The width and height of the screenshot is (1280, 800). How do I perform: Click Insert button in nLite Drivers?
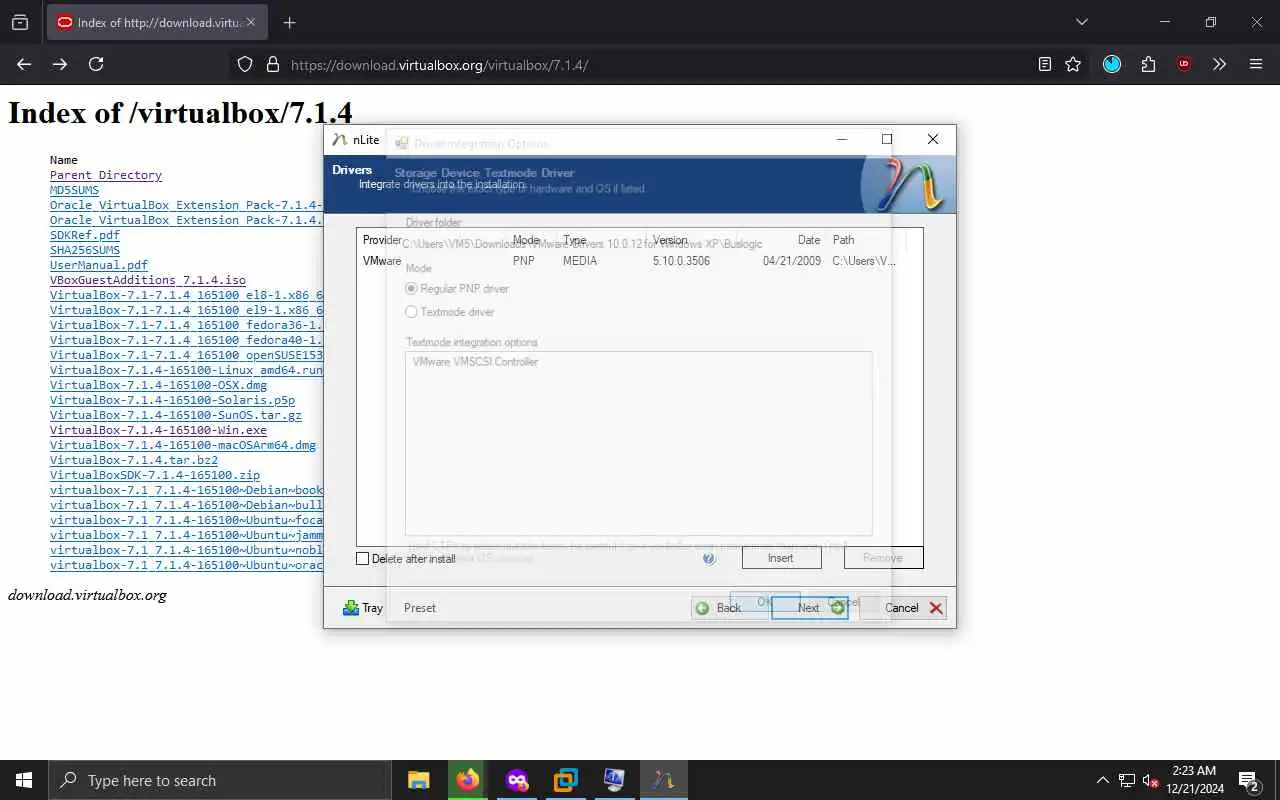click(781, 558)
